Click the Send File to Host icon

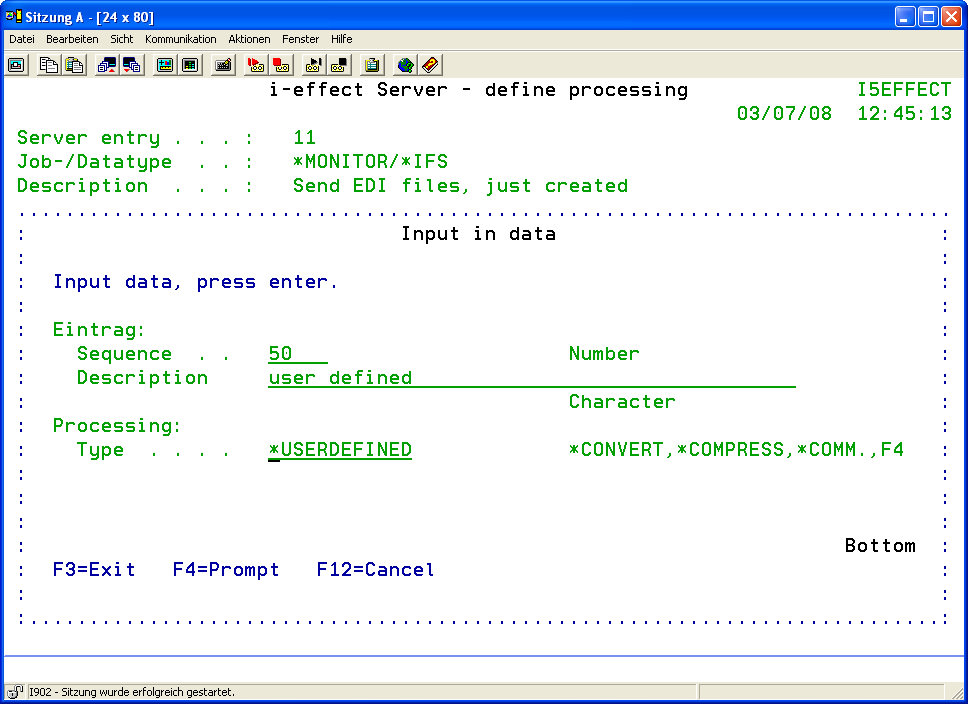[107, 65]
